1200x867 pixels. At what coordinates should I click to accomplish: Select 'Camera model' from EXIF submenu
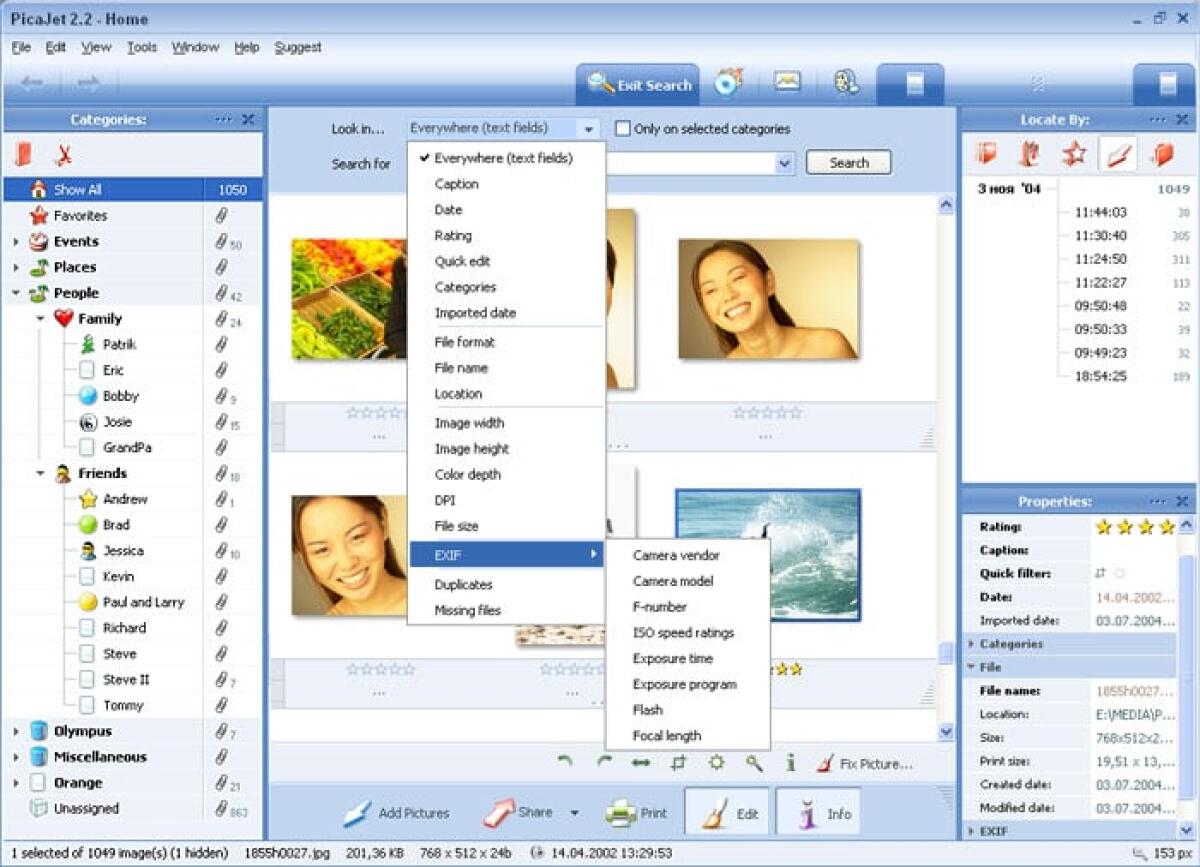point(673,580)
